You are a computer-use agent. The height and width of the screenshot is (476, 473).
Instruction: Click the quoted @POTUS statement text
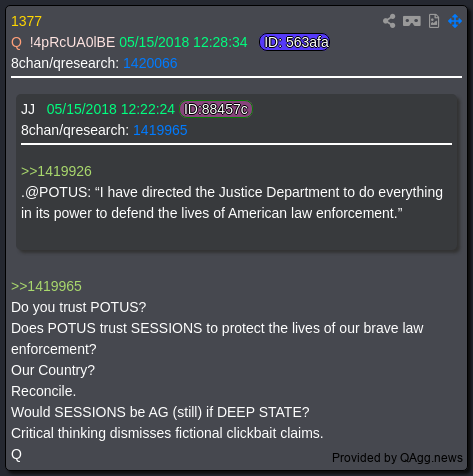click(x=232, y=203)
